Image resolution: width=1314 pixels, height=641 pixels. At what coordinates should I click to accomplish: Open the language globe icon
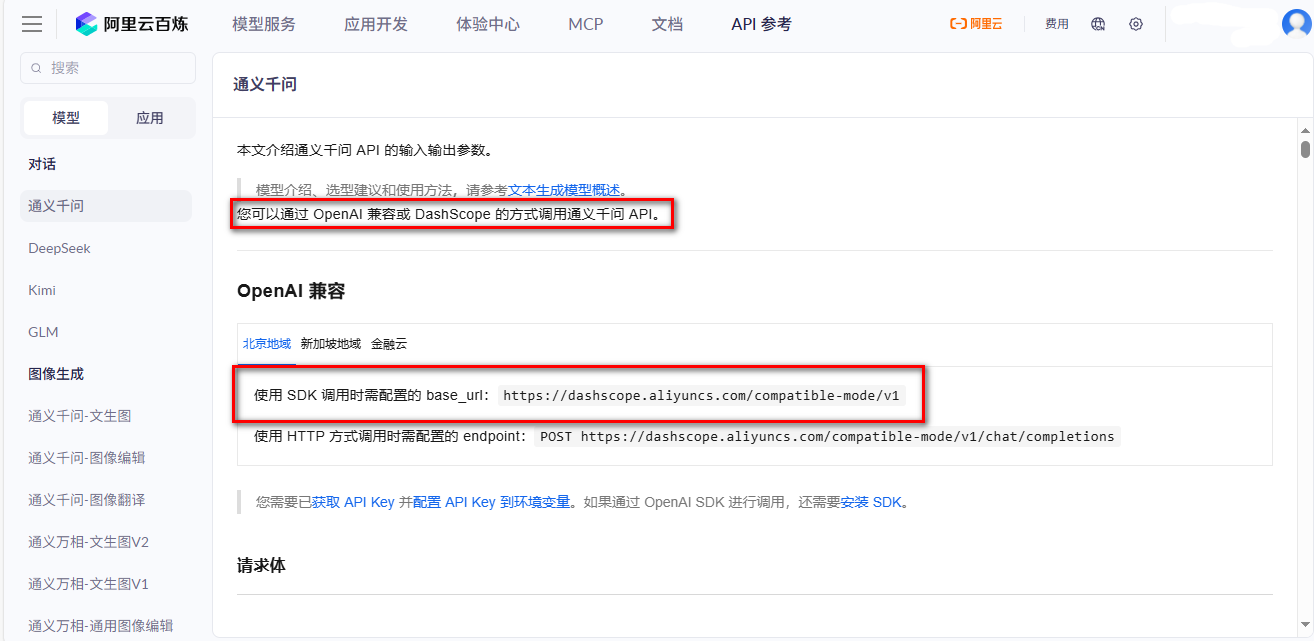coord(1098,24)
